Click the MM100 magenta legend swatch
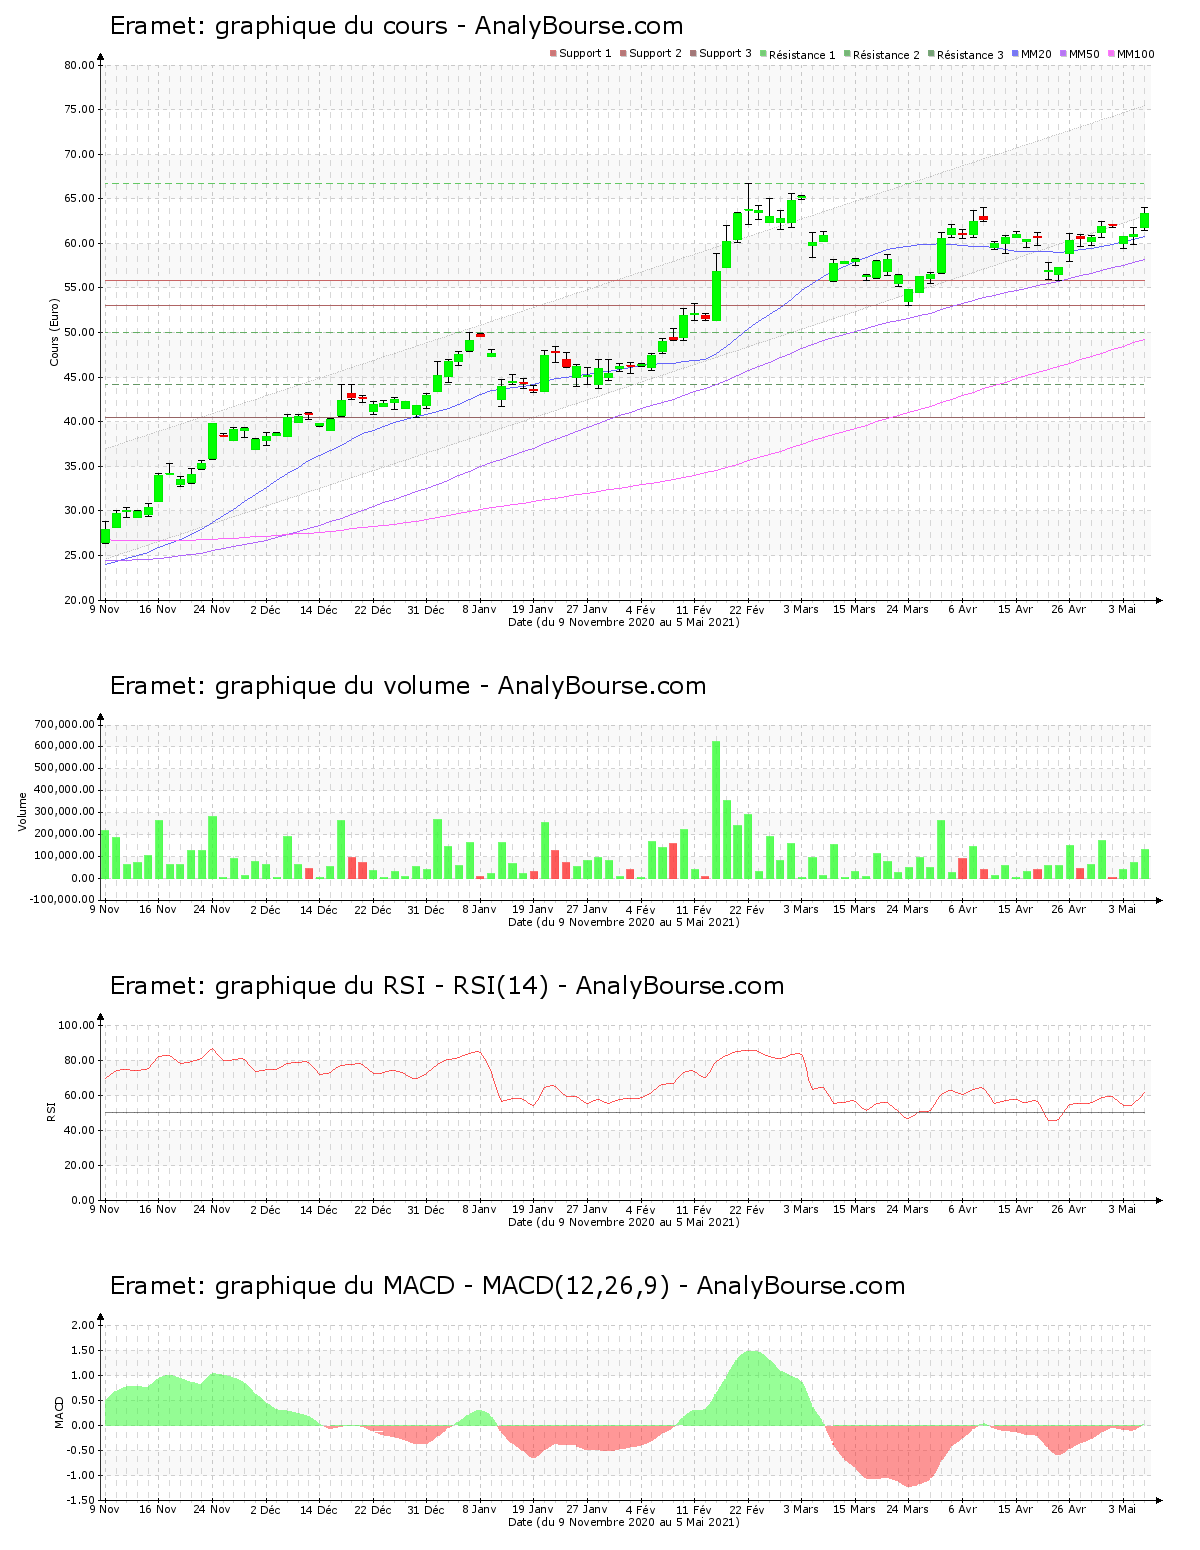This screenshot has height=1550, width=1200. pos(1111,54)
